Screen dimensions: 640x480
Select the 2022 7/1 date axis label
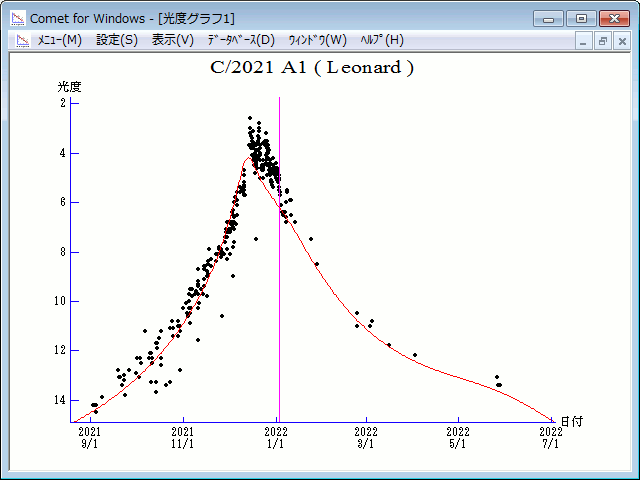click(550, 437)
